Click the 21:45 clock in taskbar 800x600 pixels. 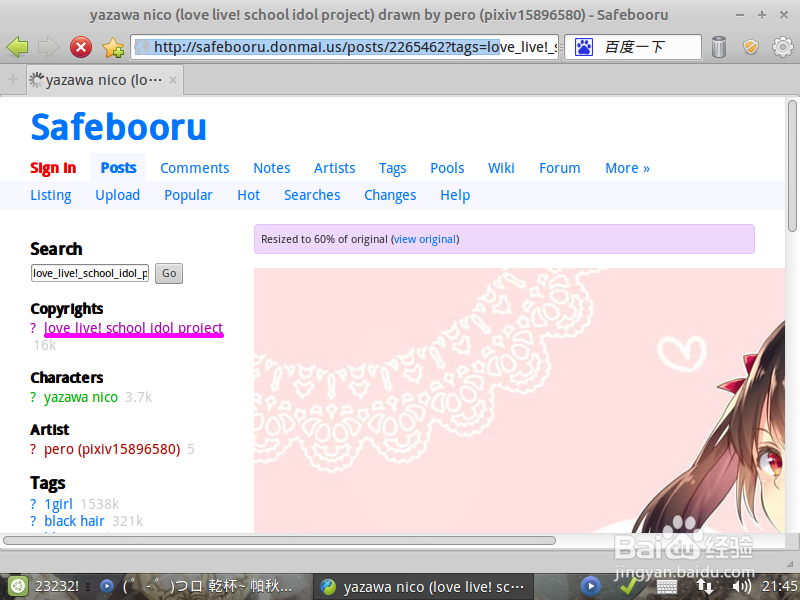pos(780,586)
